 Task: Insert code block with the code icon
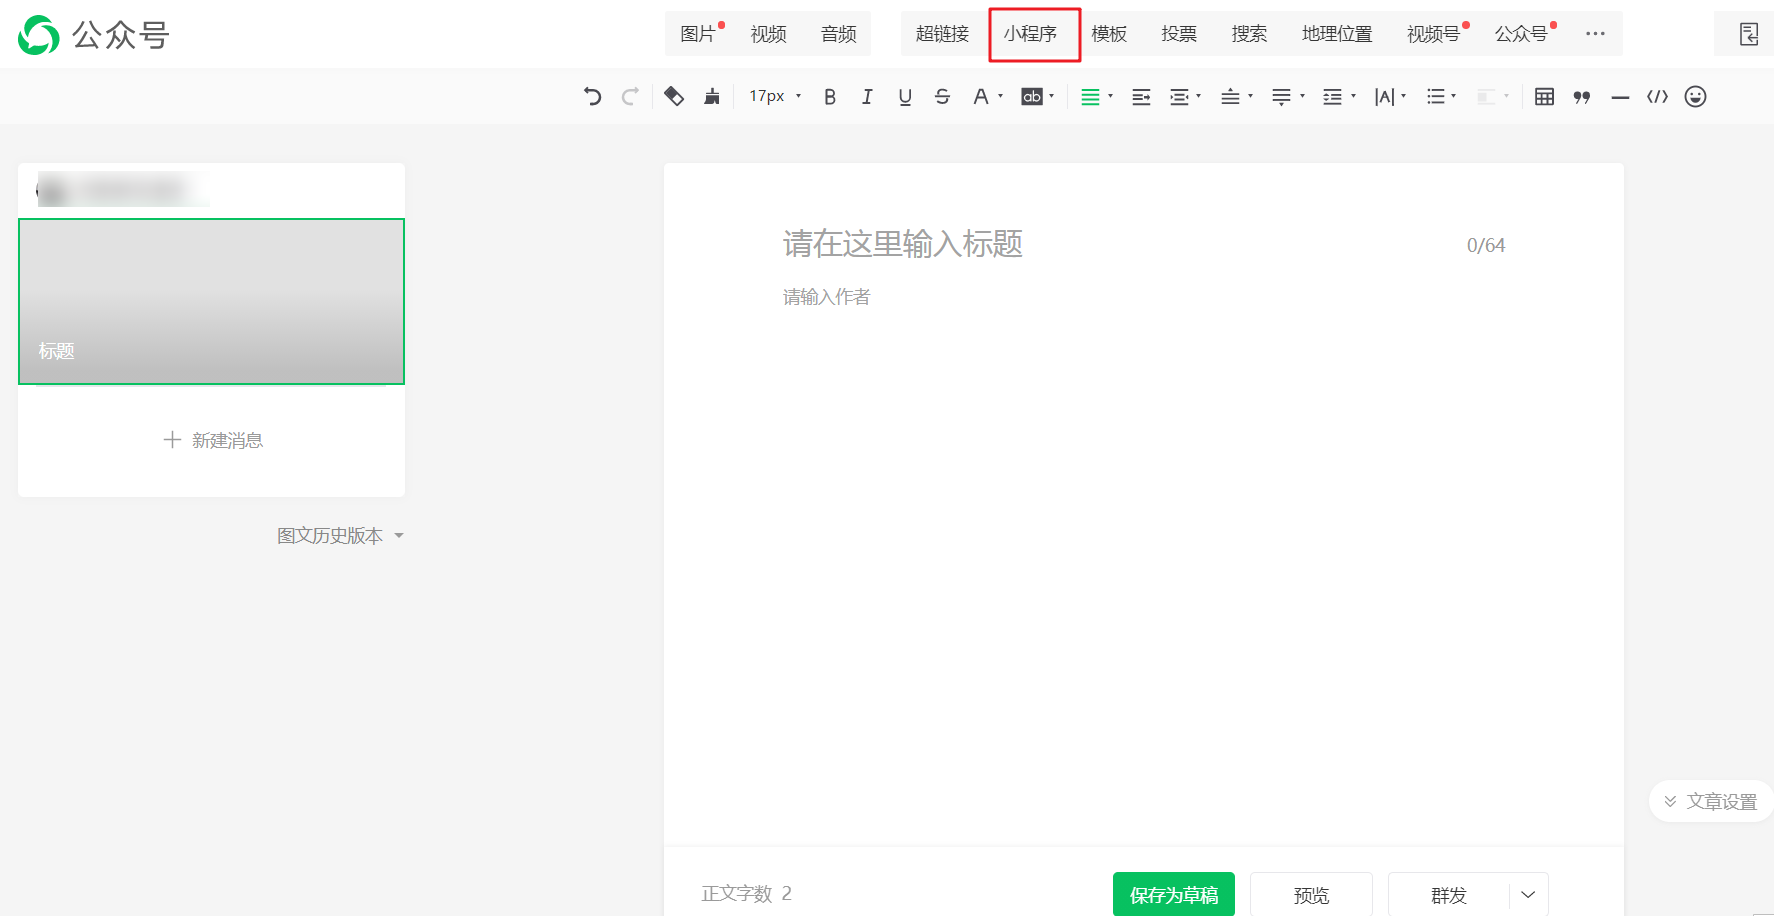[x=1657, y=97]
